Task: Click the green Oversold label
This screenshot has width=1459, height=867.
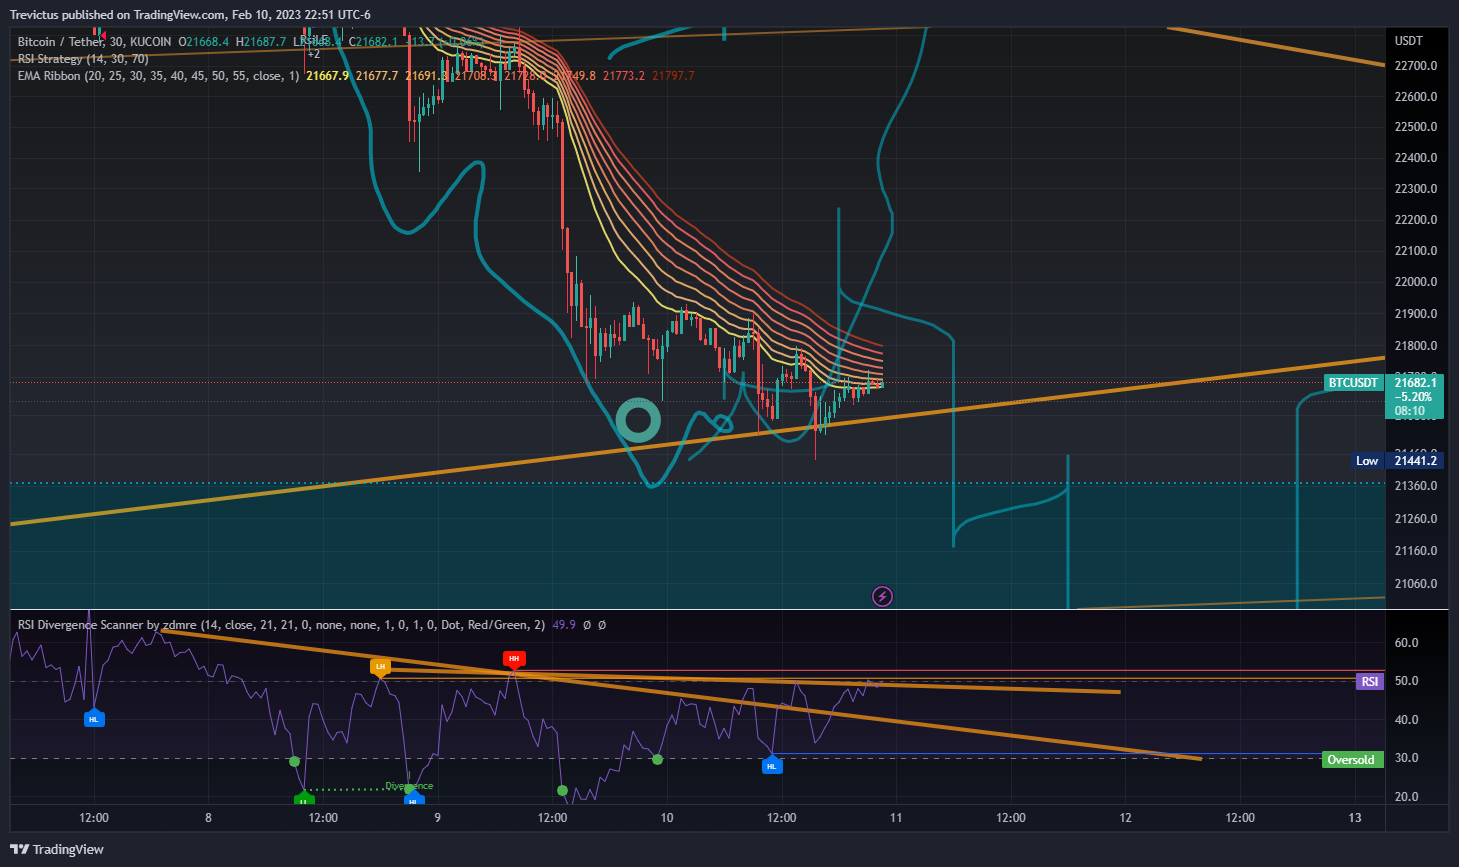Action: [x=1351, y=760]
